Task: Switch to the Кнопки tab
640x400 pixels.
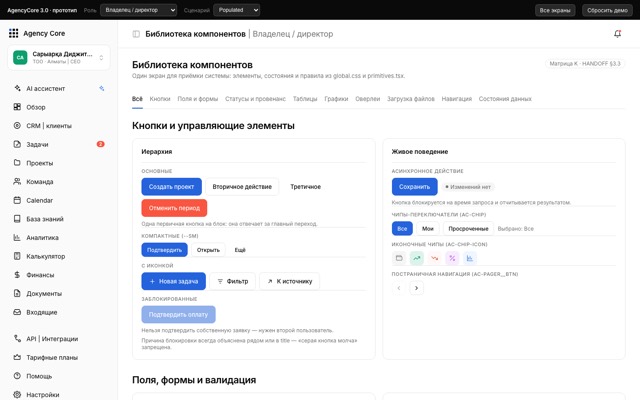Action: point(160,99)
